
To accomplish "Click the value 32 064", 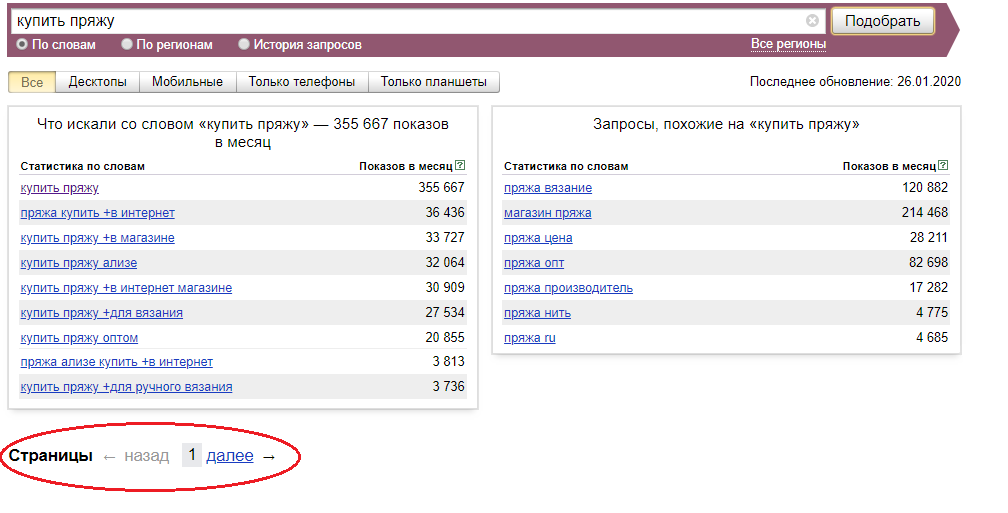I will point(445,263).
